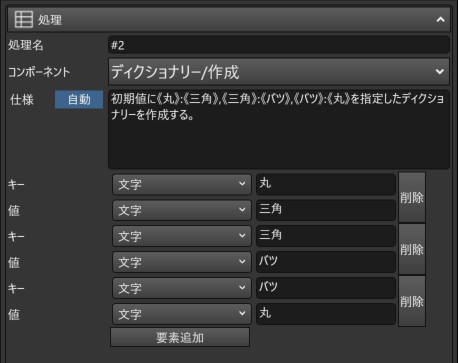Open the first キー type dropdown 文字
The height and width of the screenshot is (363, 458).
(x=182, y=184)
